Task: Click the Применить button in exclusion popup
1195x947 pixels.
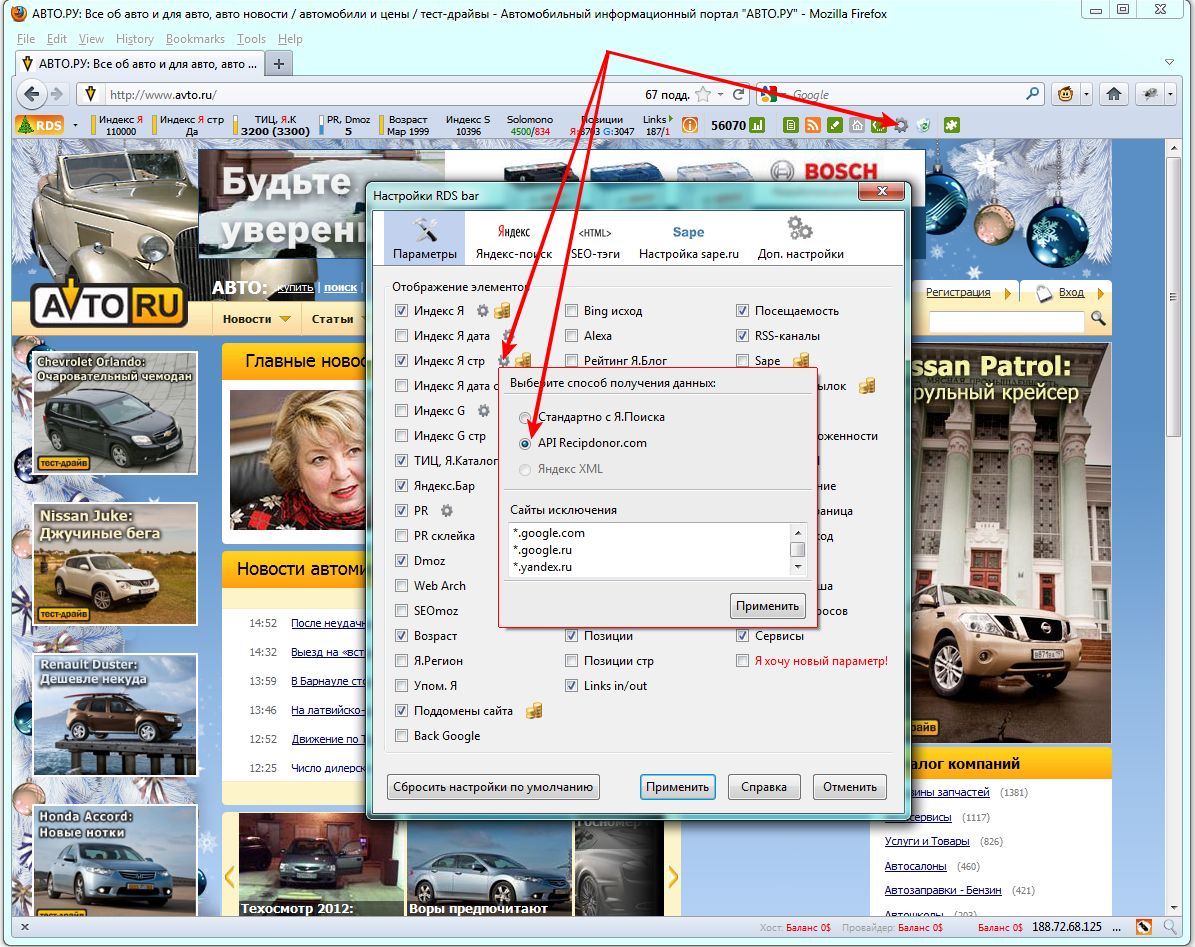Action: (768, 606)
